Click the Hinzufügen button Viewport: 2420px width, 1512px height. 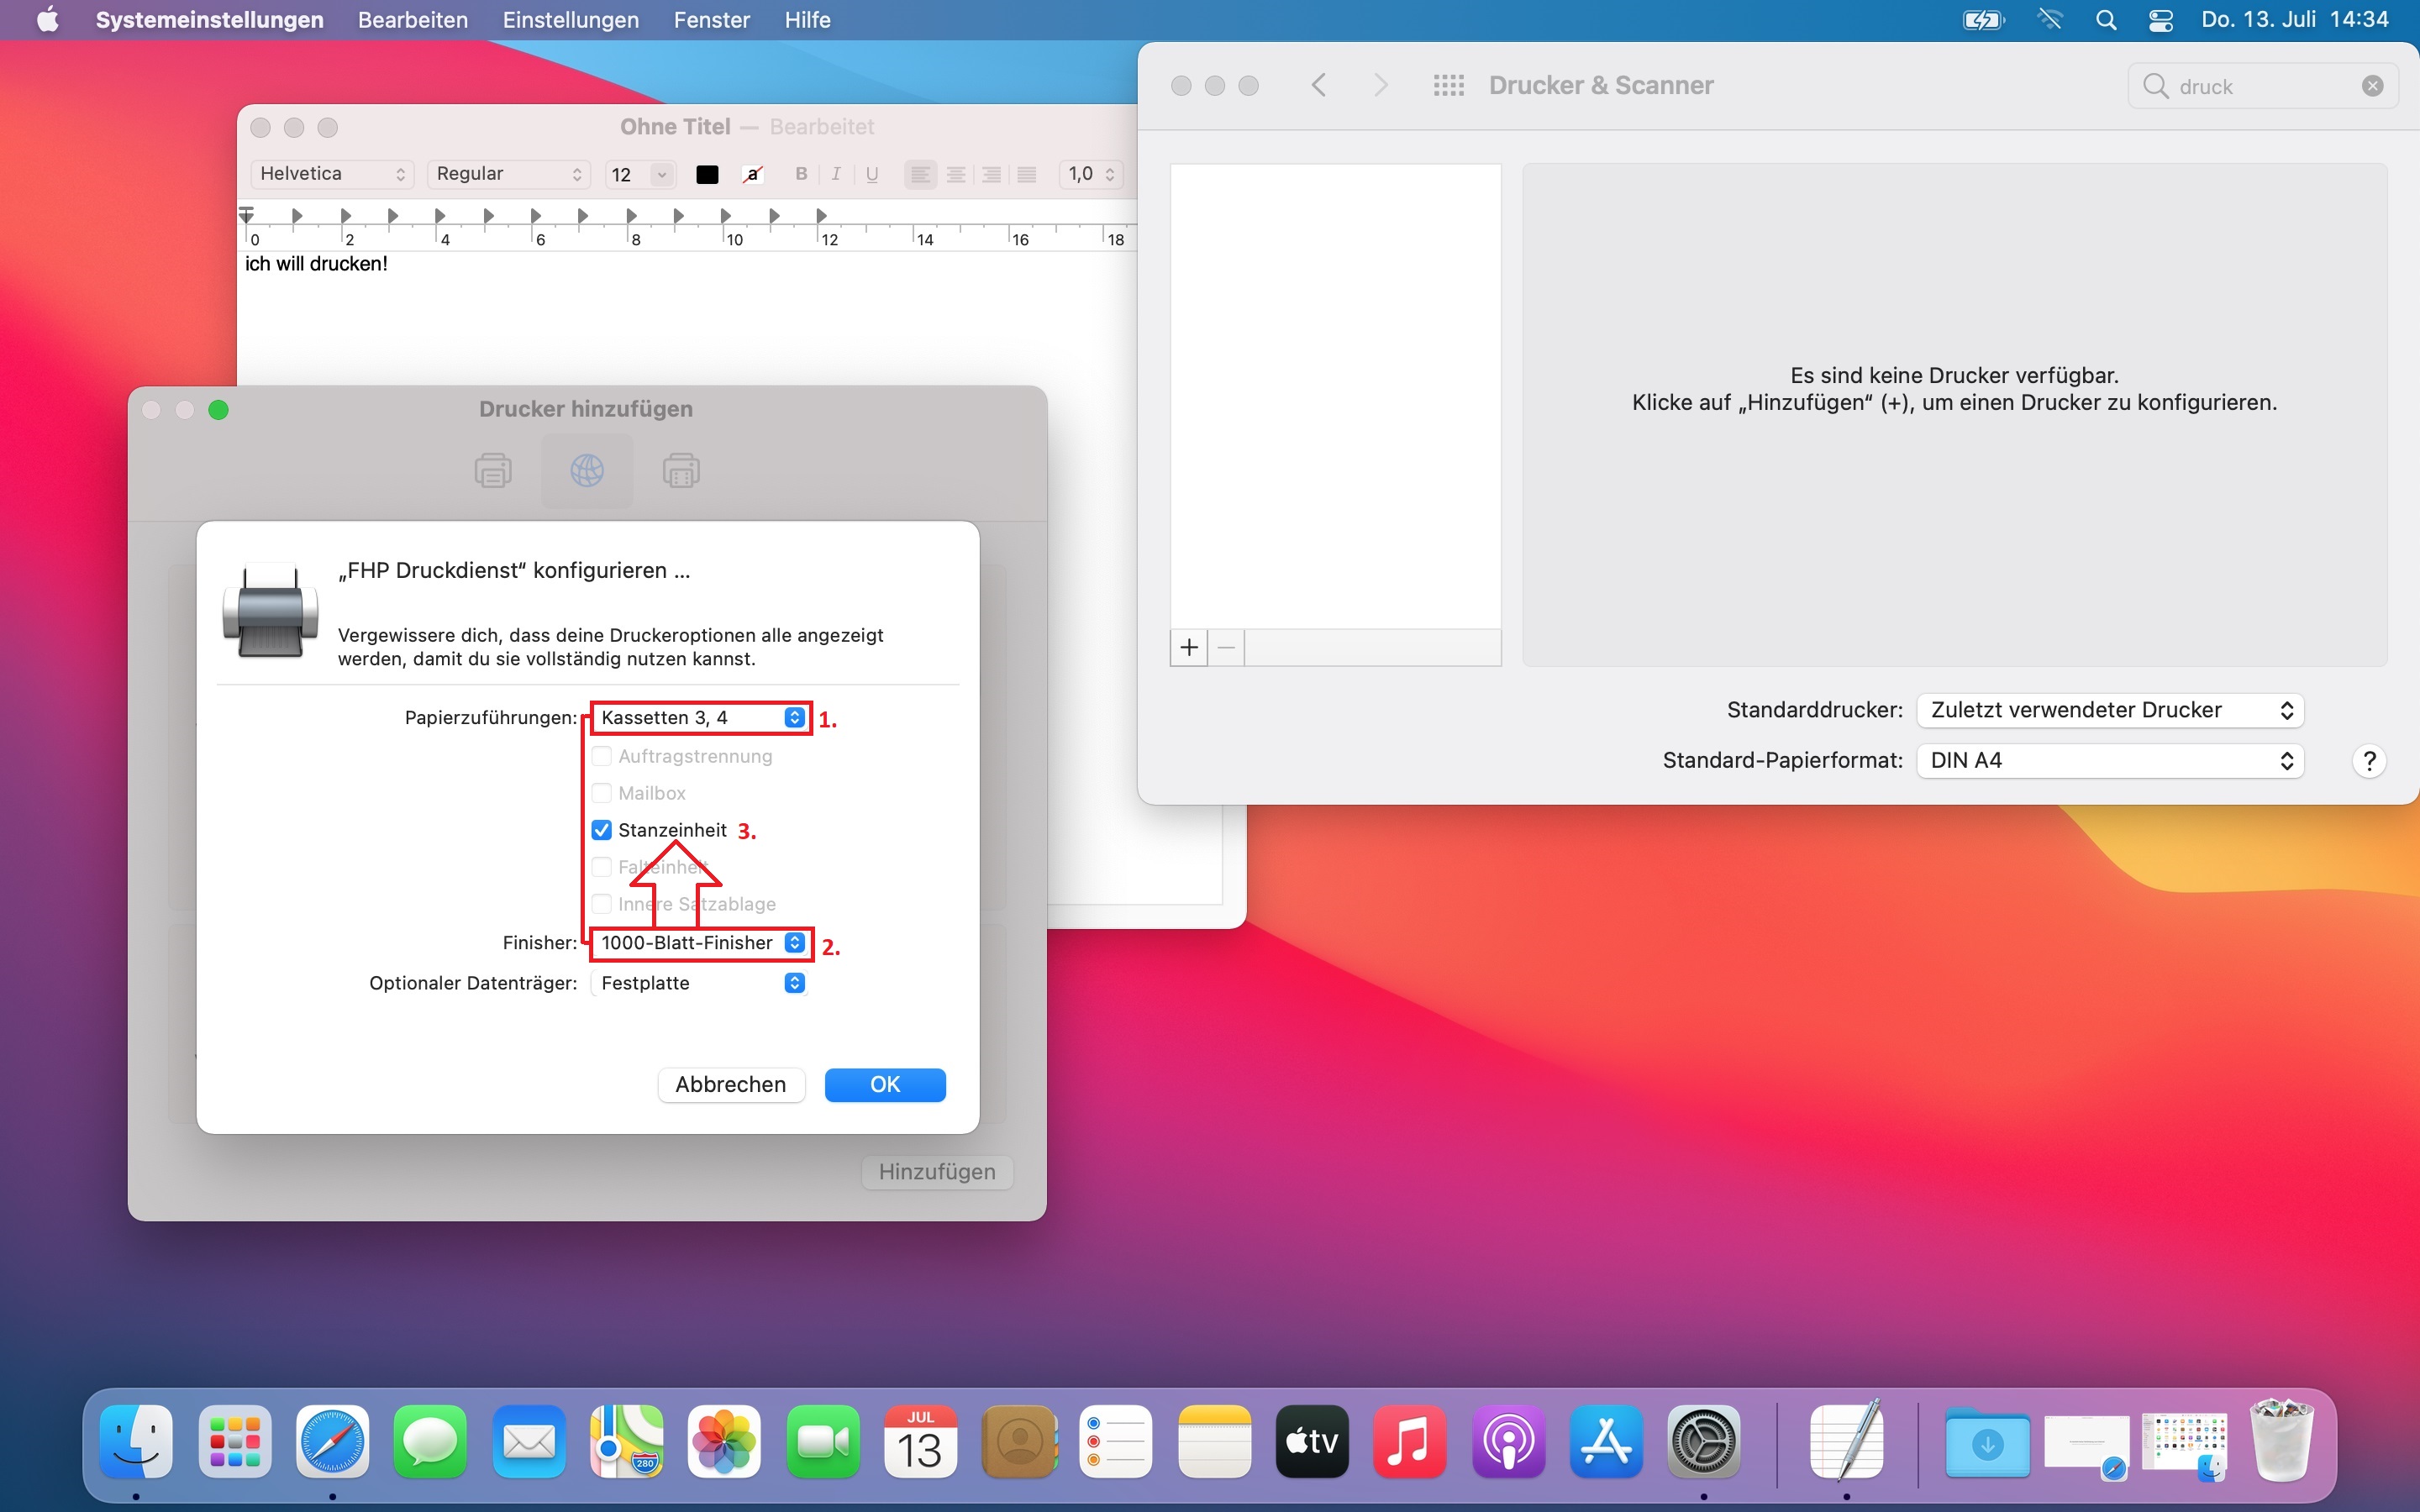(x=937, y=1172)
